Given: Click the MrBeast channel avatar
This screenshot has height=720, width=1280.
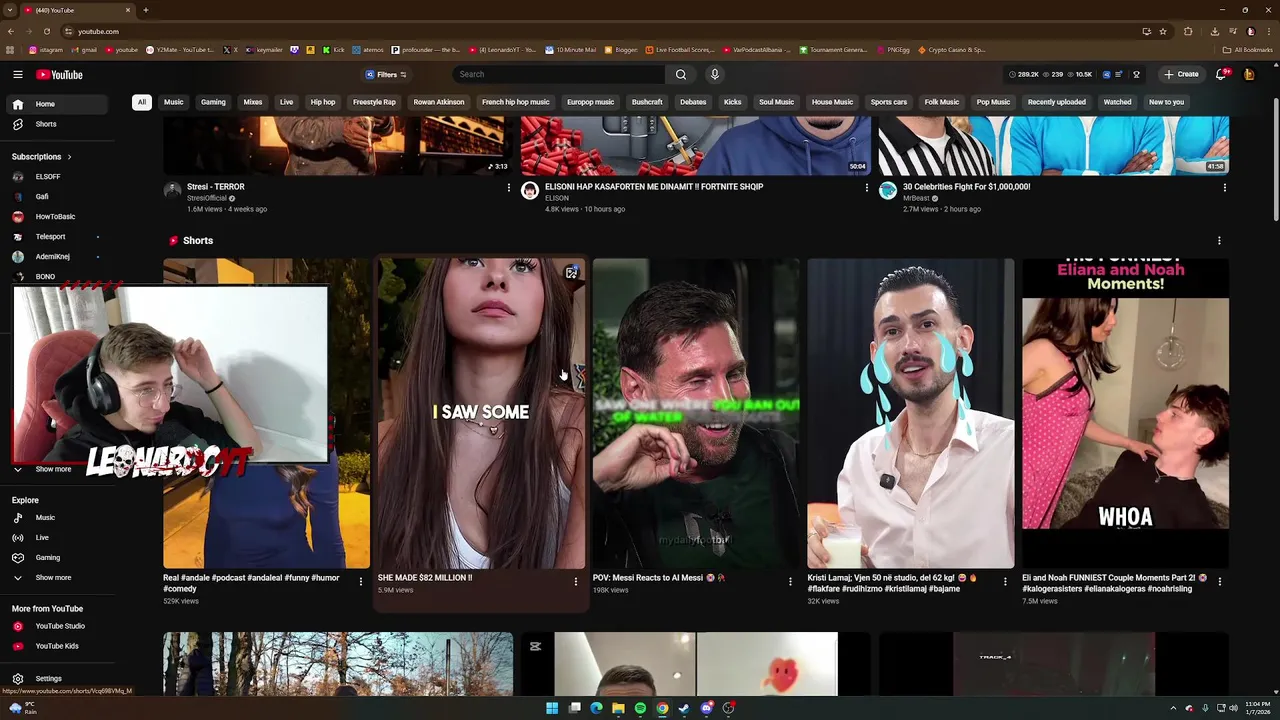Looking at the screenshot, I should (x=888, y=191).
